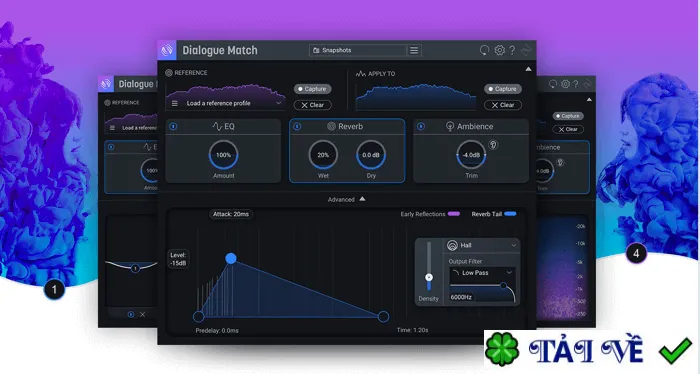Image resolution: width=700 pixels, height=374 pixels.
Task: Select the Ambience module tab
Action: [471, 127]
